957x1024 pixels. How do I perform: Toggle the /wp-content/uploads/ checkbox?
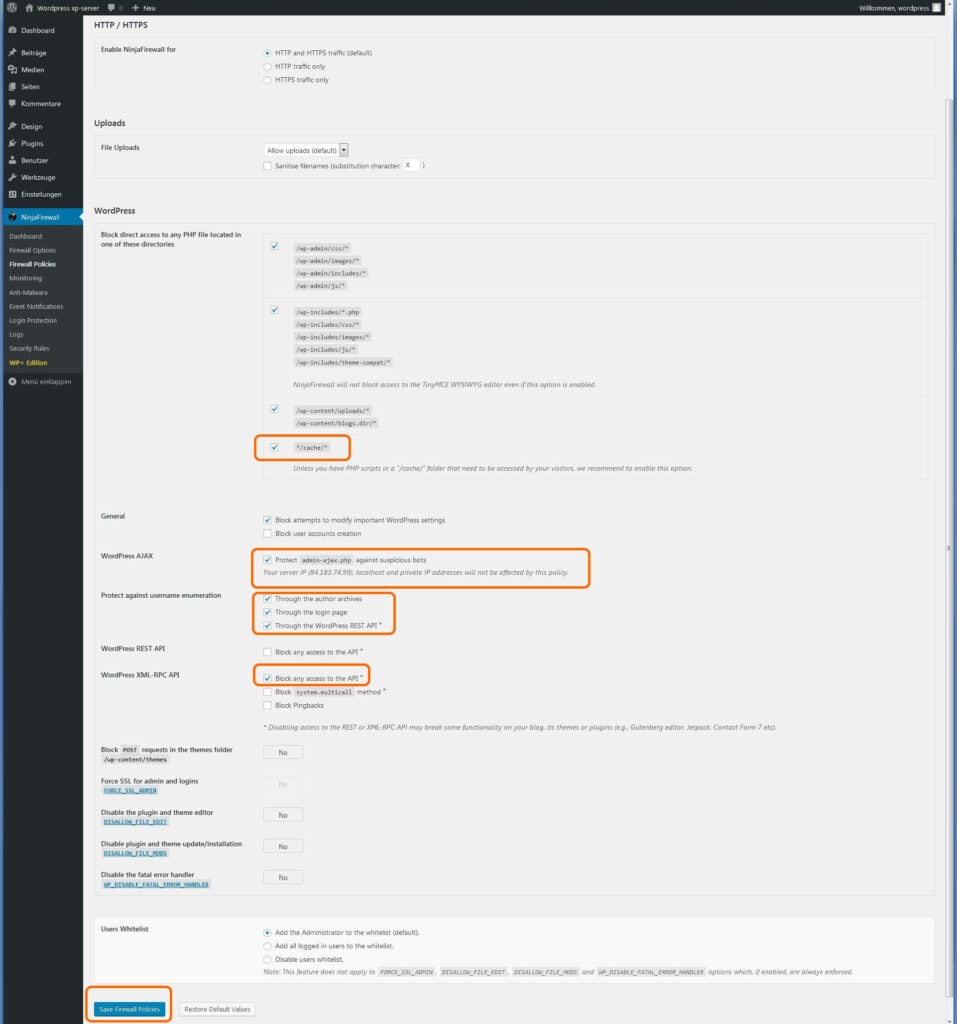coord(274,409)
